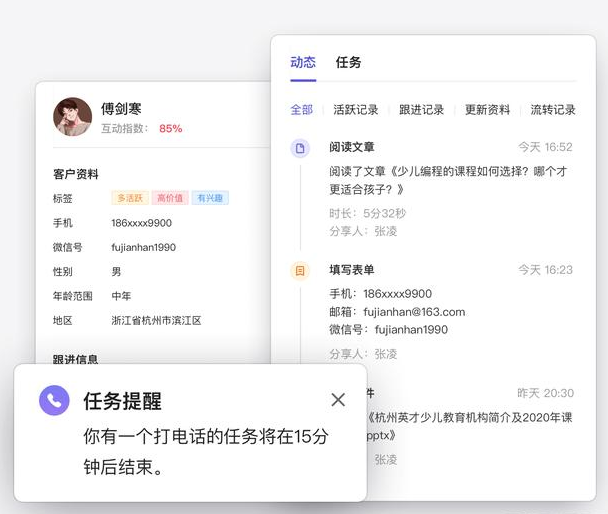Open 傅剑寒's profile avatar
This screenshot has width=608, height=514.
coord(72,117)
